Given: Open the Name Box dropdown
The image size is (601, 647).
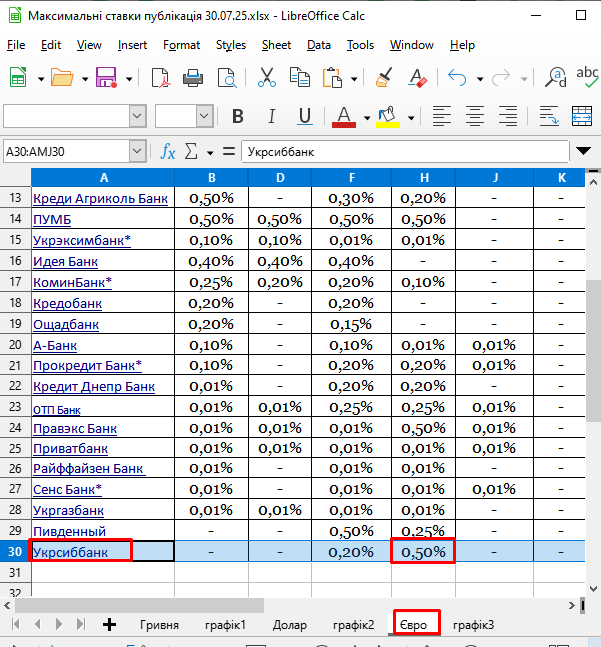Looking at the screenshot, I should [137, 151].
